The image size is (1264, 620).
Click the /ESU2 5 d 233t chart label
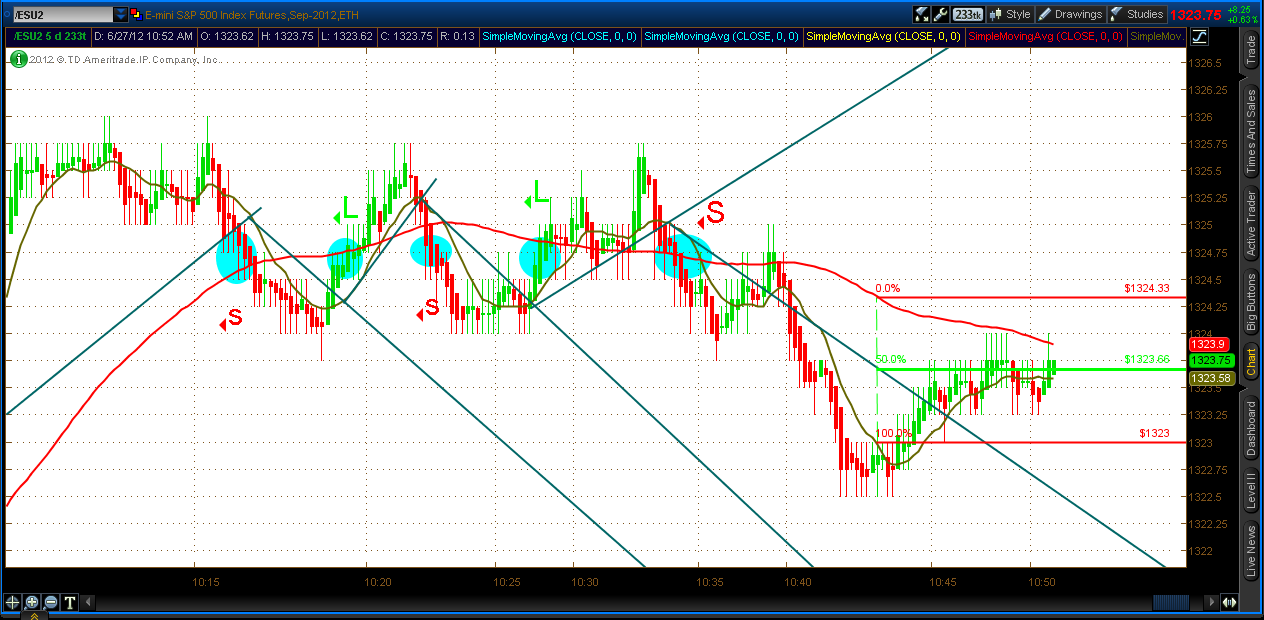[x=48, y=36]
